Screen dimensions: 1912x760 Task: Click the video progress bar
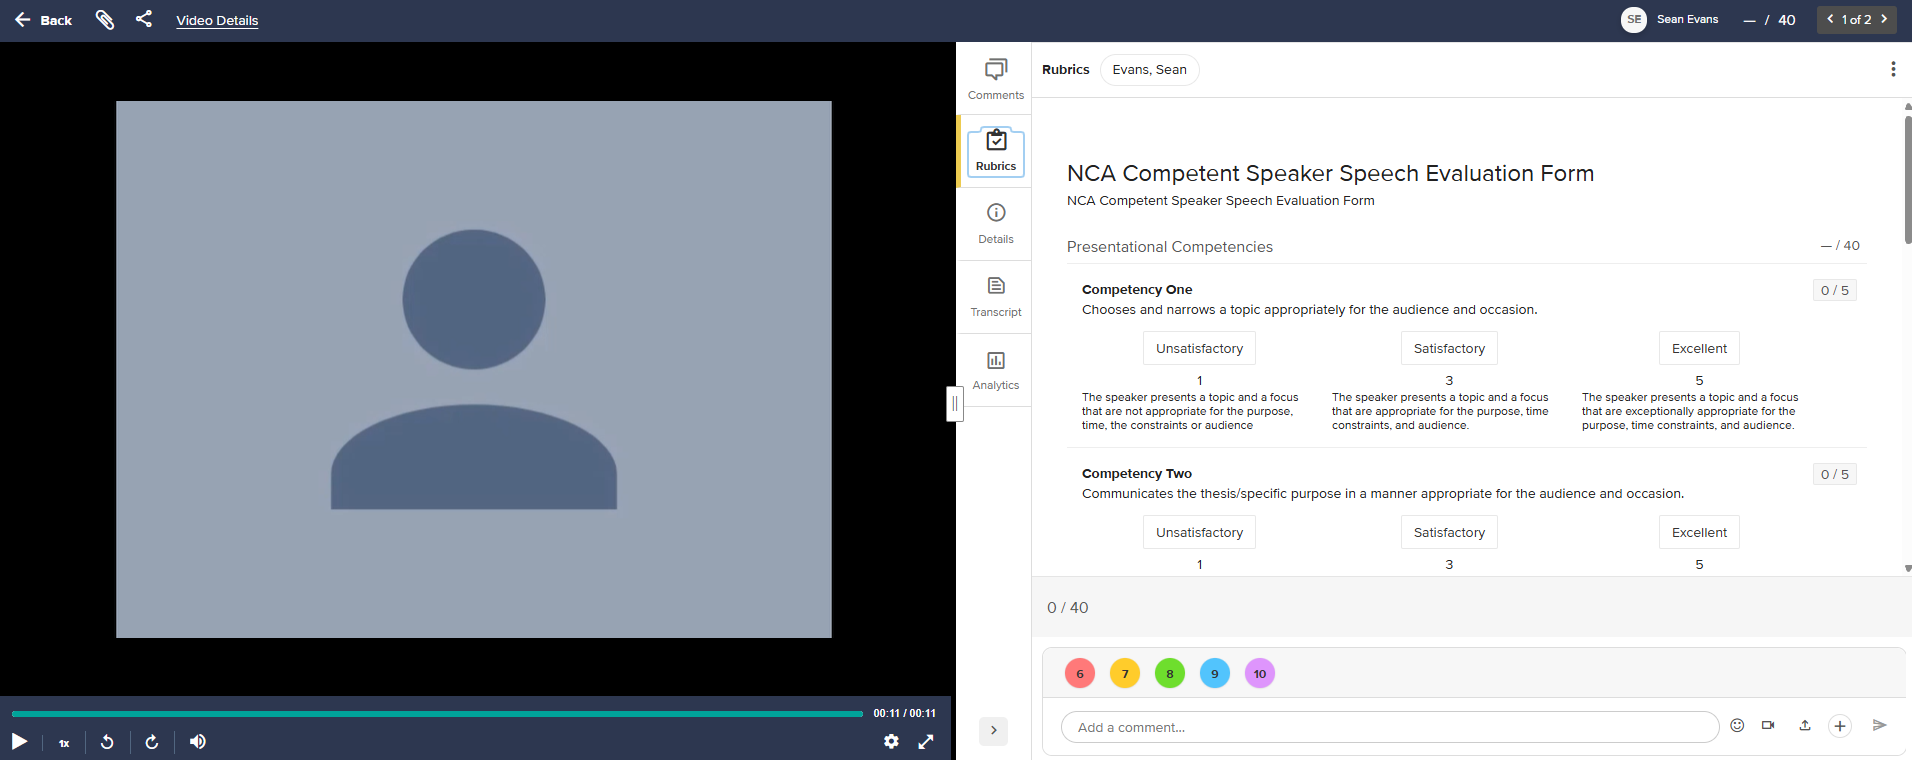pos(437,714)
